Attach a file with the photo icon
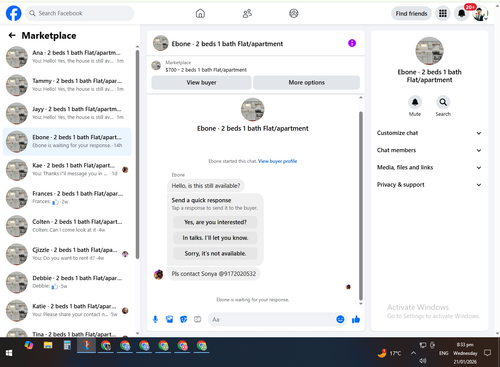 (170, 319)
